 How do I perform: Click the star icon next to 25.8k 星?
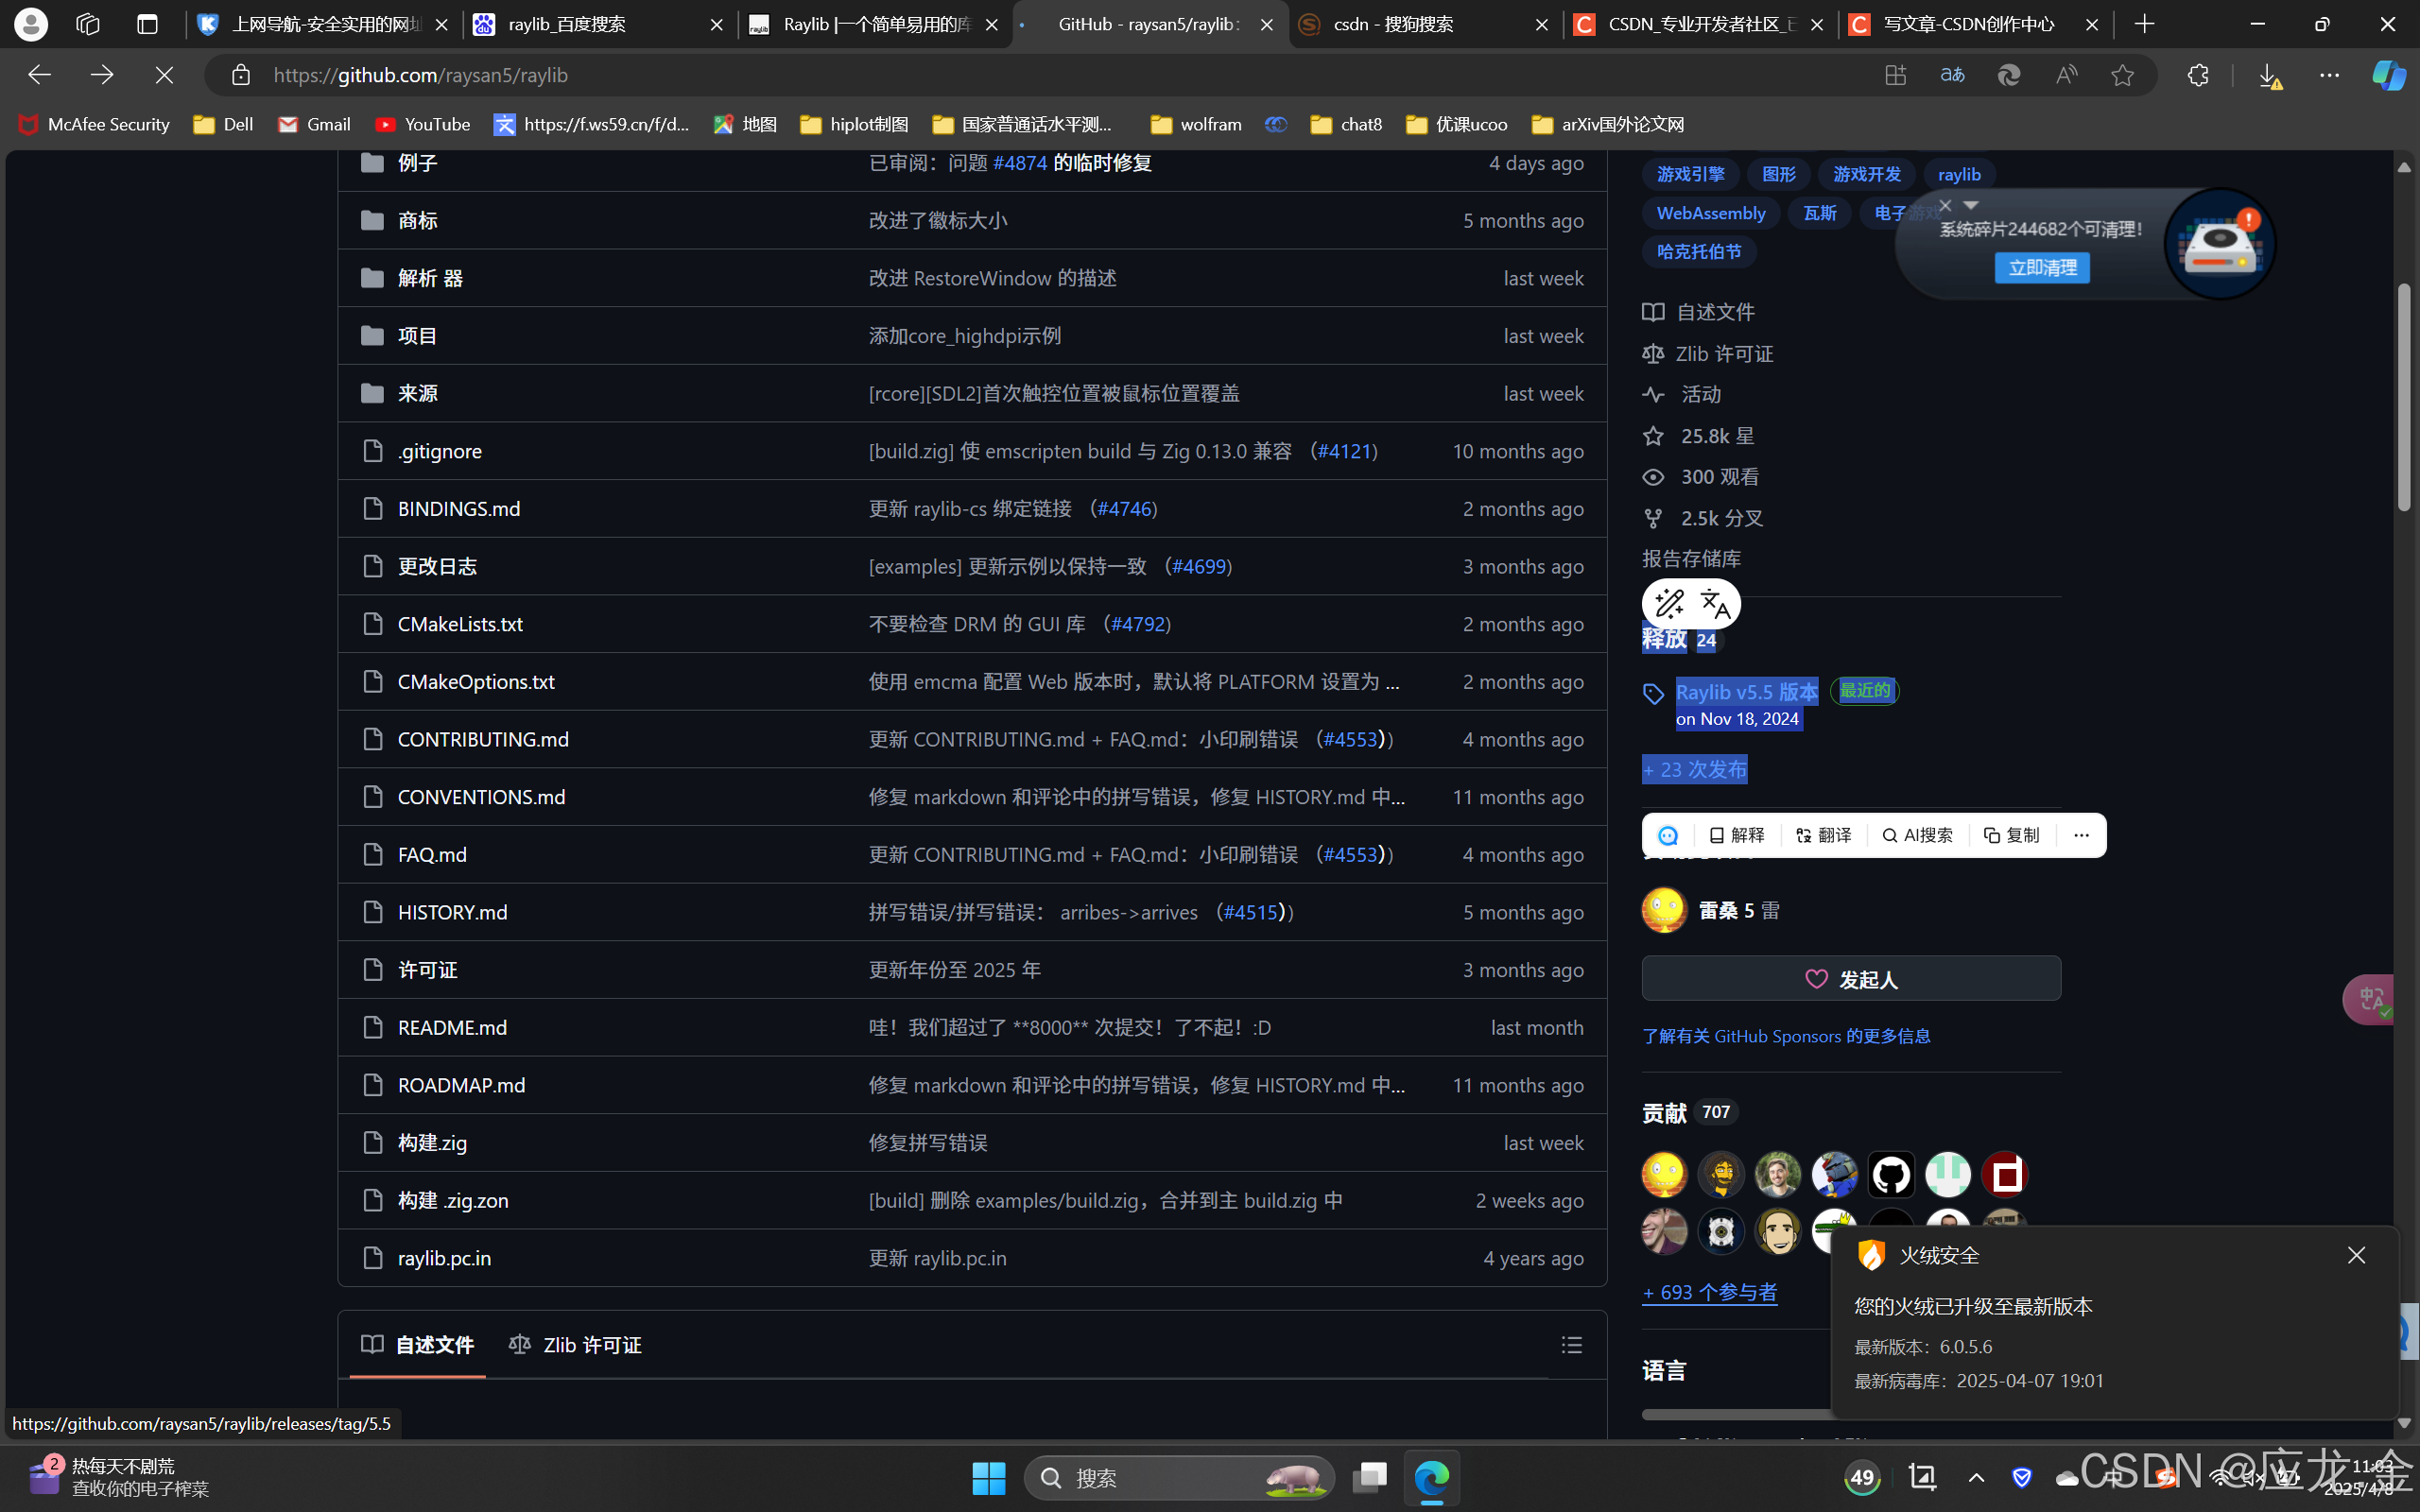1653,435
